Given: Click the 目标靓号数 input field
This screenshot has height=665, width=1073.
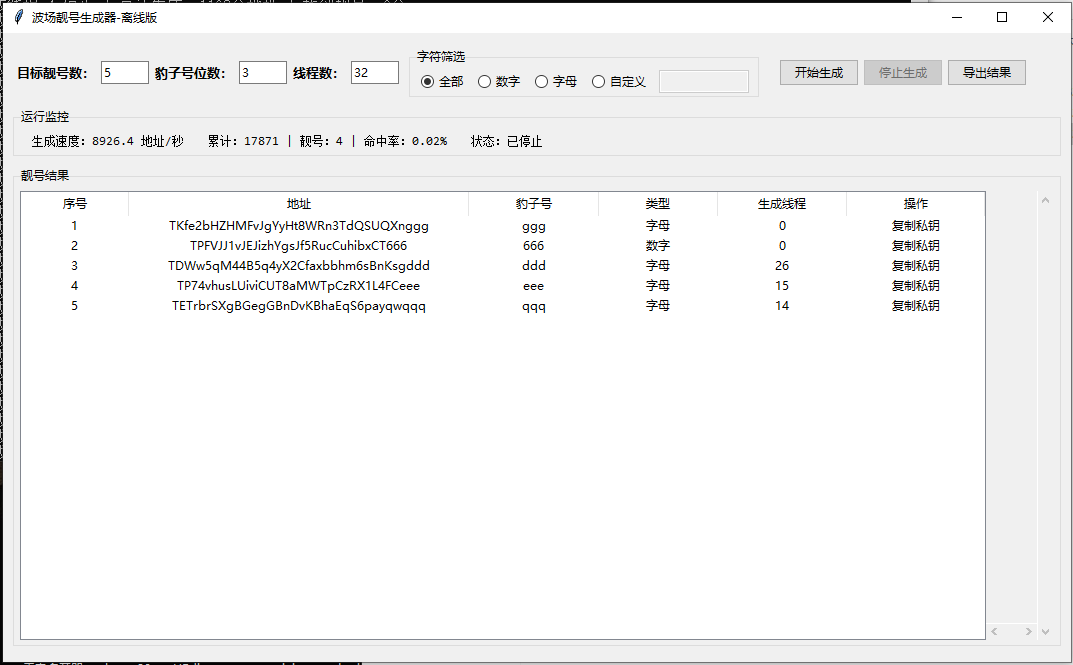Looking at the screenshot, I should pyautogui.click(x=124, y=72).
